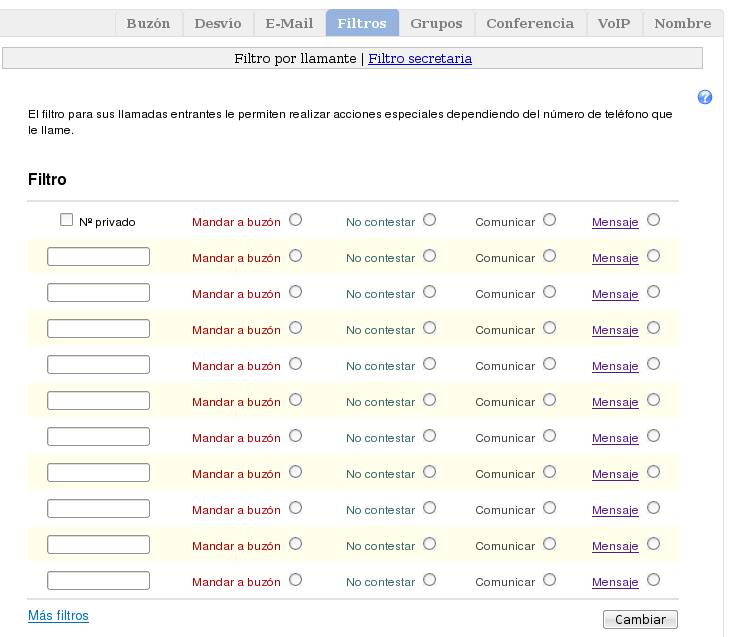
Task: Select Comunicar radio in Nº privado row
Action: (549, 220)
